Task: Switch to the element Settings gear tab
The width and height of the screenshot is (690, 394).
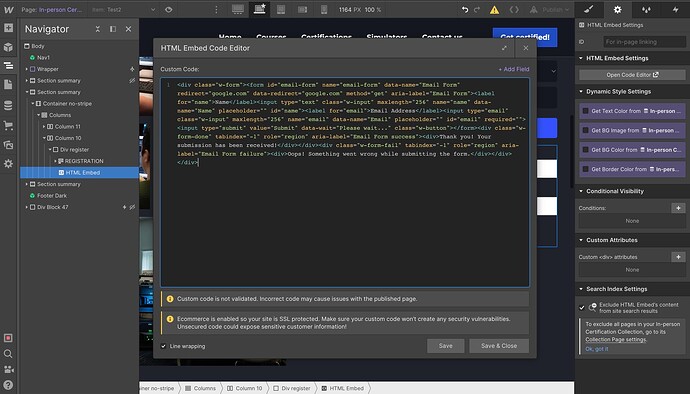Action: (x=618, y=9)
